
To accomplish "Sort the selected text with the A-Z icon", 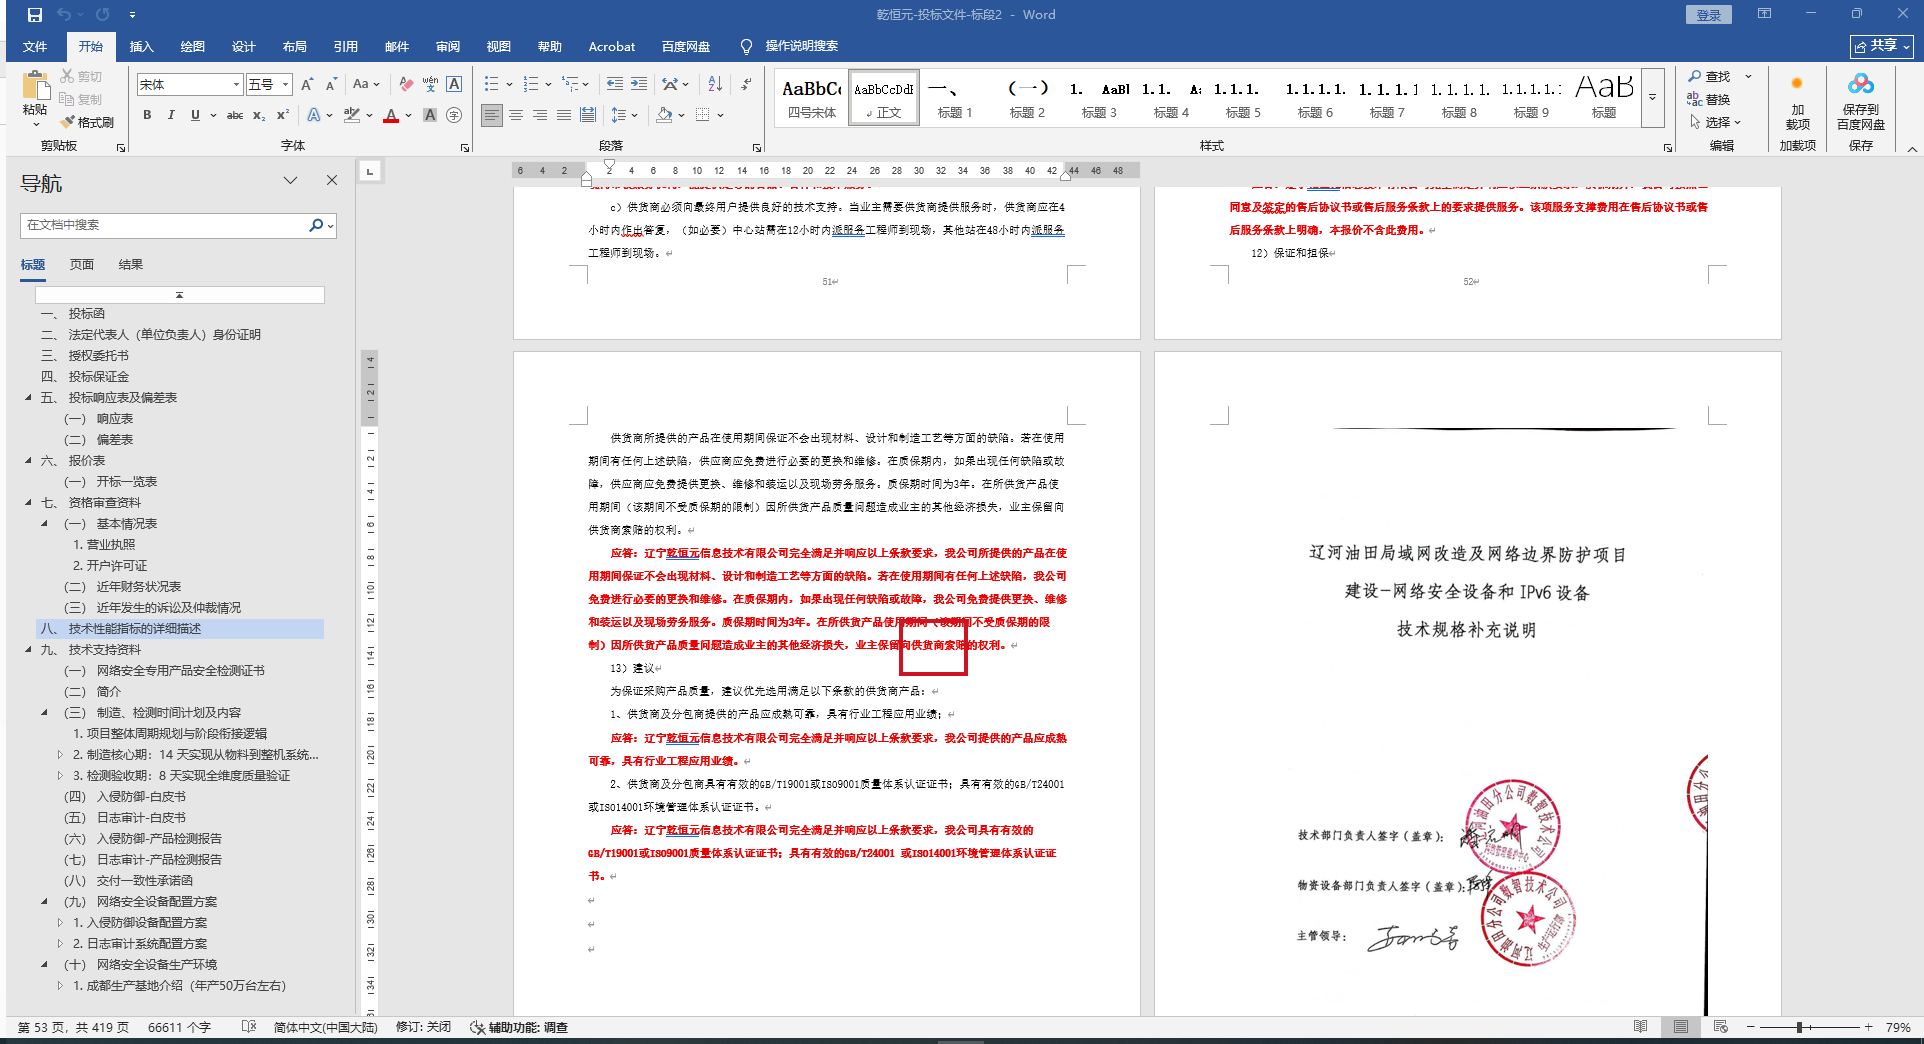I will 715,85.
